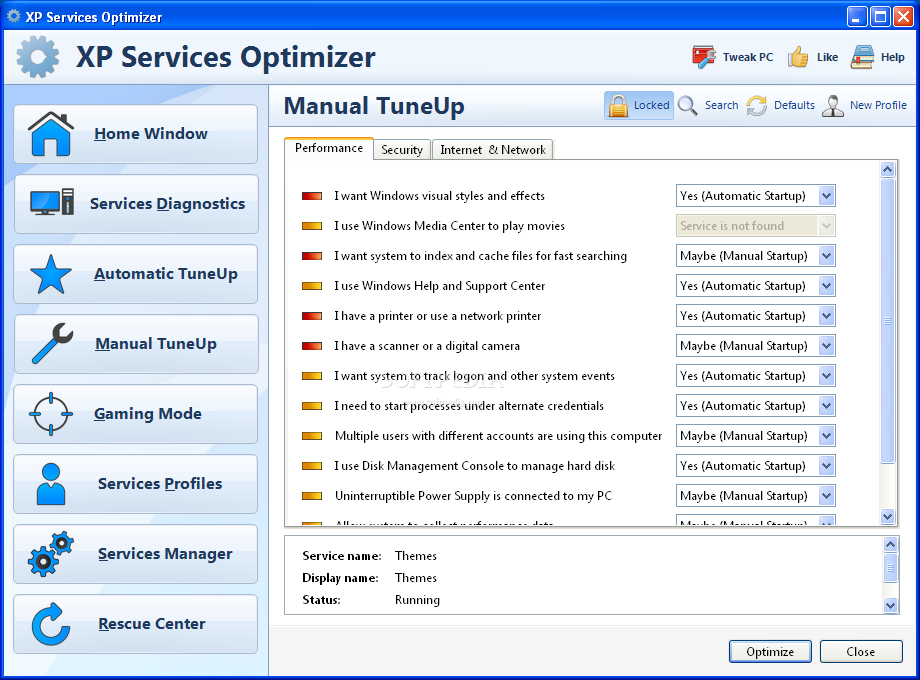
Task: Click red indicator beside visual styles row
Action: tap(312, 196)
